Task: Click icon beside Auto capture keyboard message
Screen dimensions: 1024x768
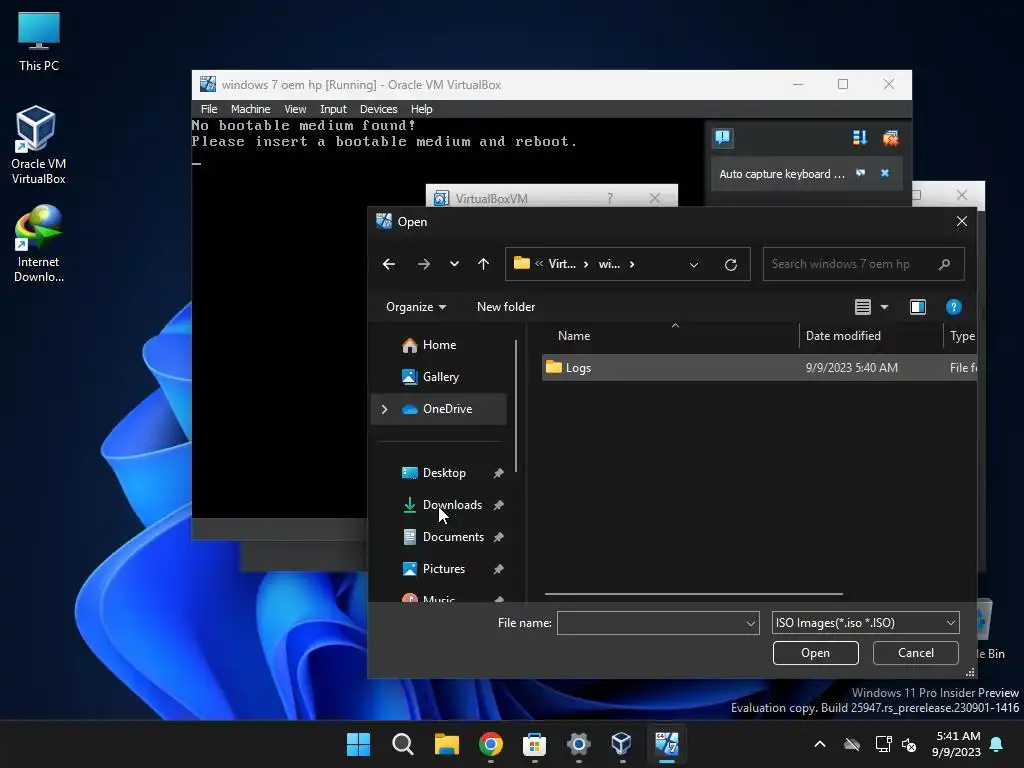Action: [x=861, y=173]
